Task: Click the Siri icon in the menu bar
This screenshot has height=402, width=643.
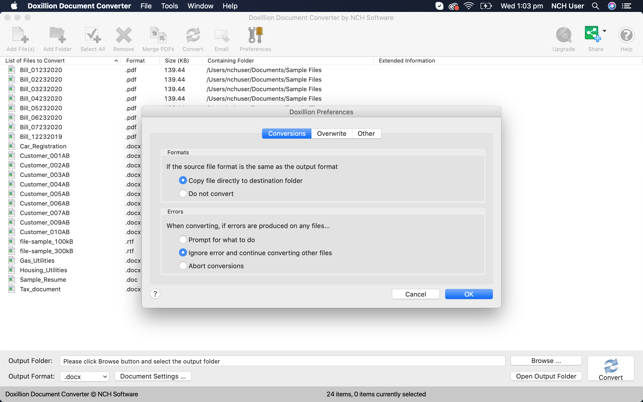Action: click(611, 6)
